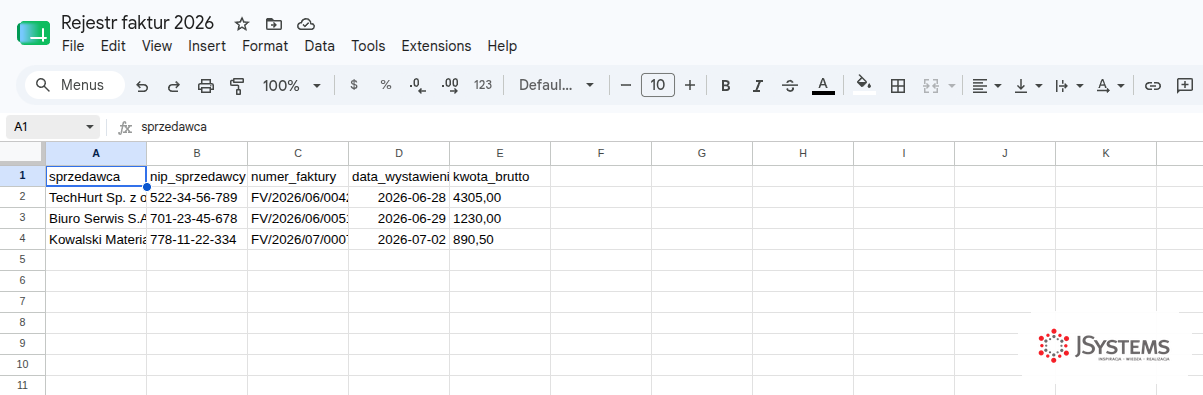Open the Extensions menu

click(x=436, y=46)
